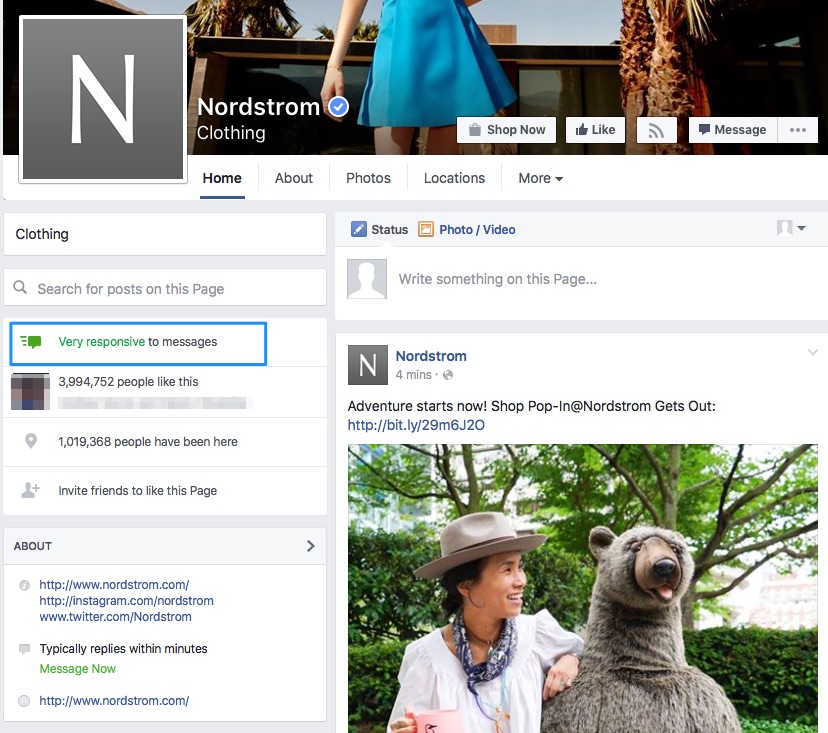Viewport: 828px width, 733px height.
Task: Click the blue verified badge next to Nordstrom
Action: pyautogui.click(x=338, y=107)
